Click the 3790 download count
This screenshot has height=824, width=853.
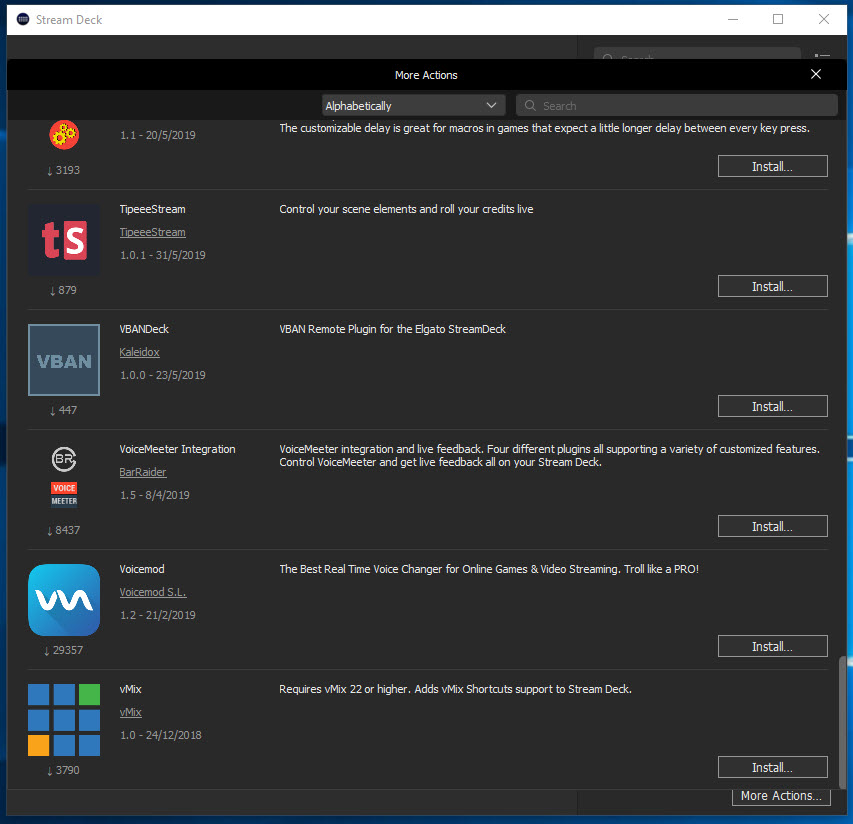(x=63, y=770)
